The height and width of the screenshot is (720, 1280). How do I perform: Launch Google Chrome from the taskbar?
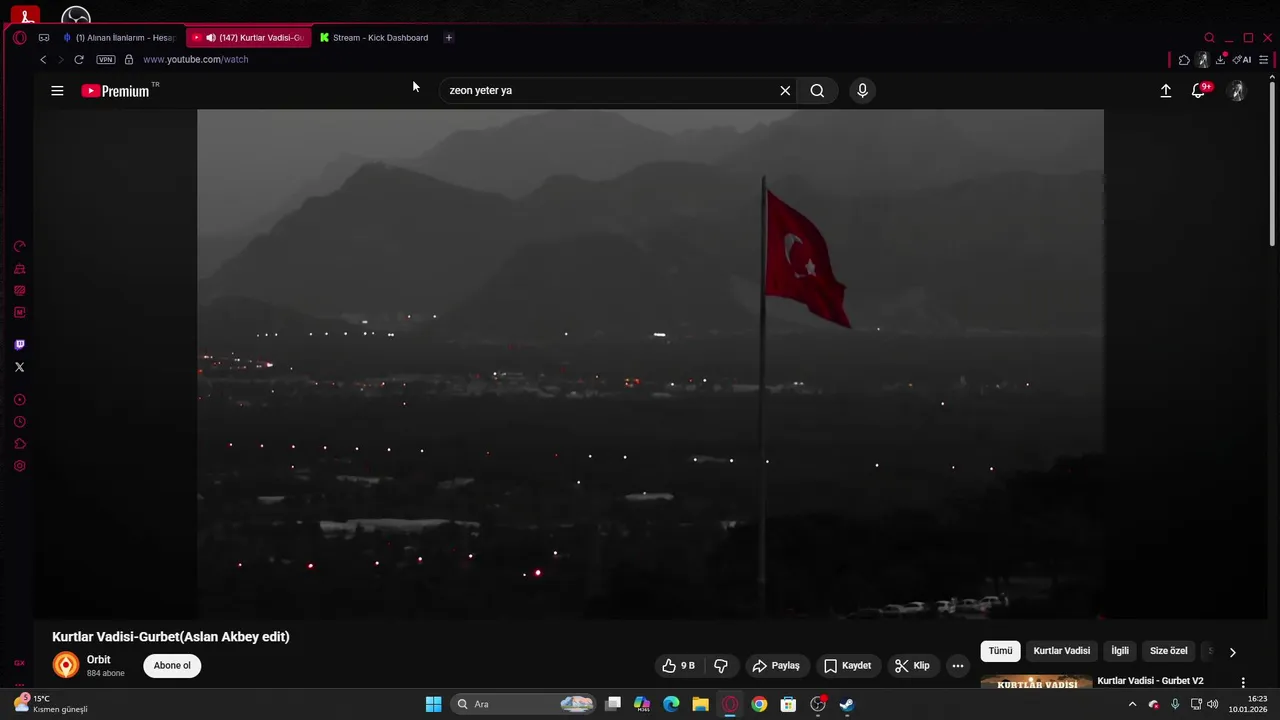click(x=759, y=704)
